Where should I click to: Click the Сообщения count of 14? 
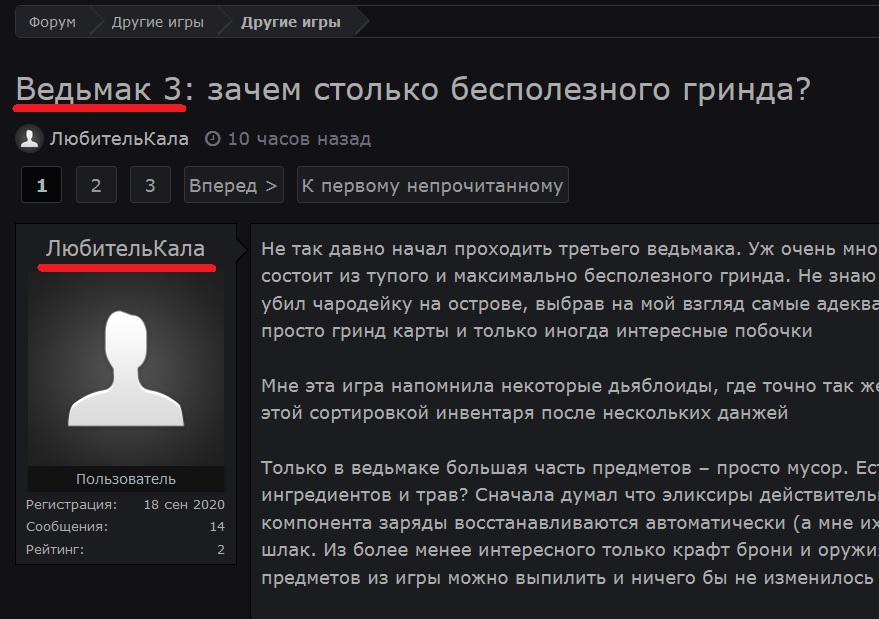(x=217, y=527)
